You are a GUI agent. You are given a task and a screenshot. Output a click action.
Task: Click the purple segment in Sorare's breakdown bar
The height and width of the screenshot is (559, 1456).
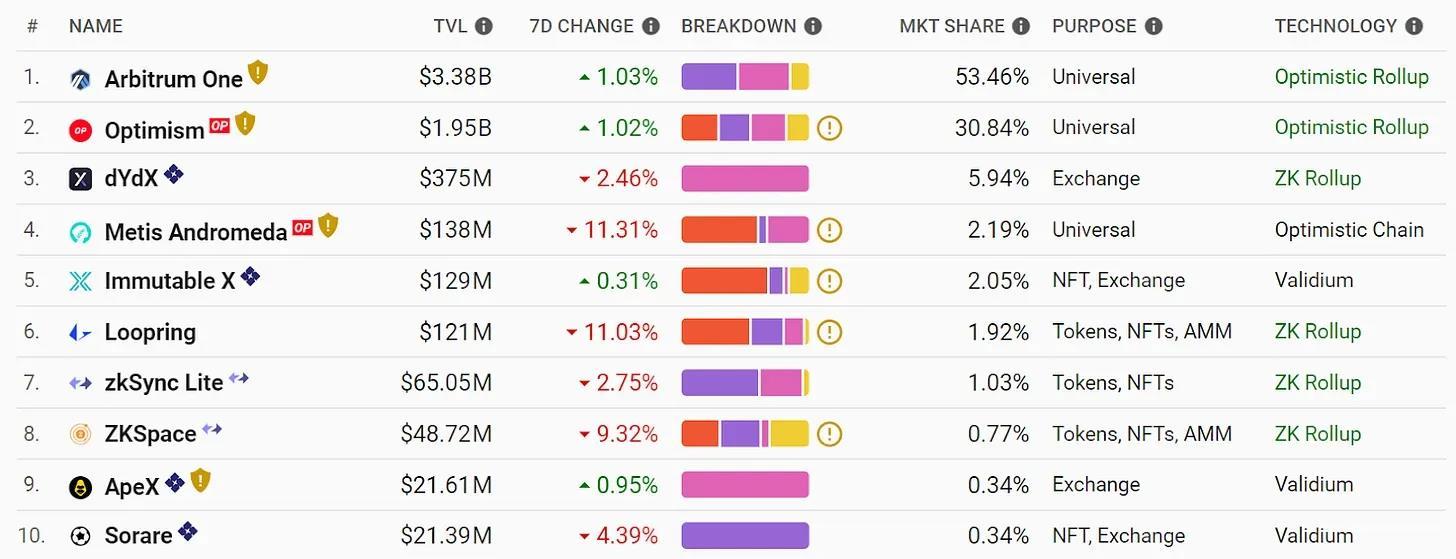(744, 536)
